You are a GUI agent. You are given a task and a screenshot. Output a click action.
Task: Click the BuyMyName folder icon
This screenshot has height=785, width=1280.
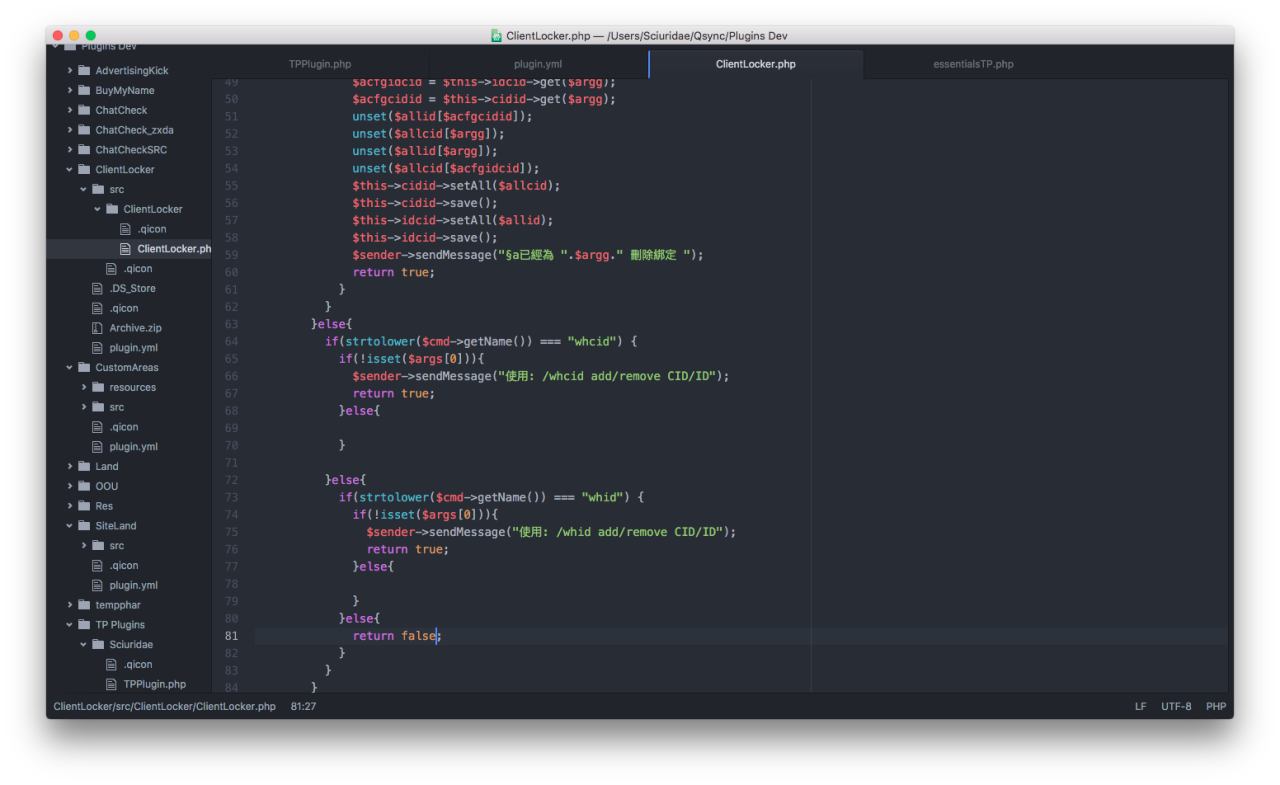coord(84,90)
